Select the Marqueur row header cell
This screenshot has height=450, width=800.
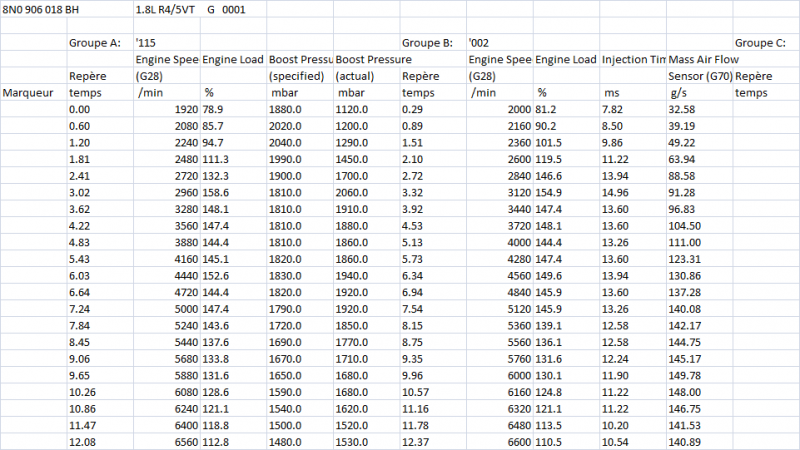point(30,92)
